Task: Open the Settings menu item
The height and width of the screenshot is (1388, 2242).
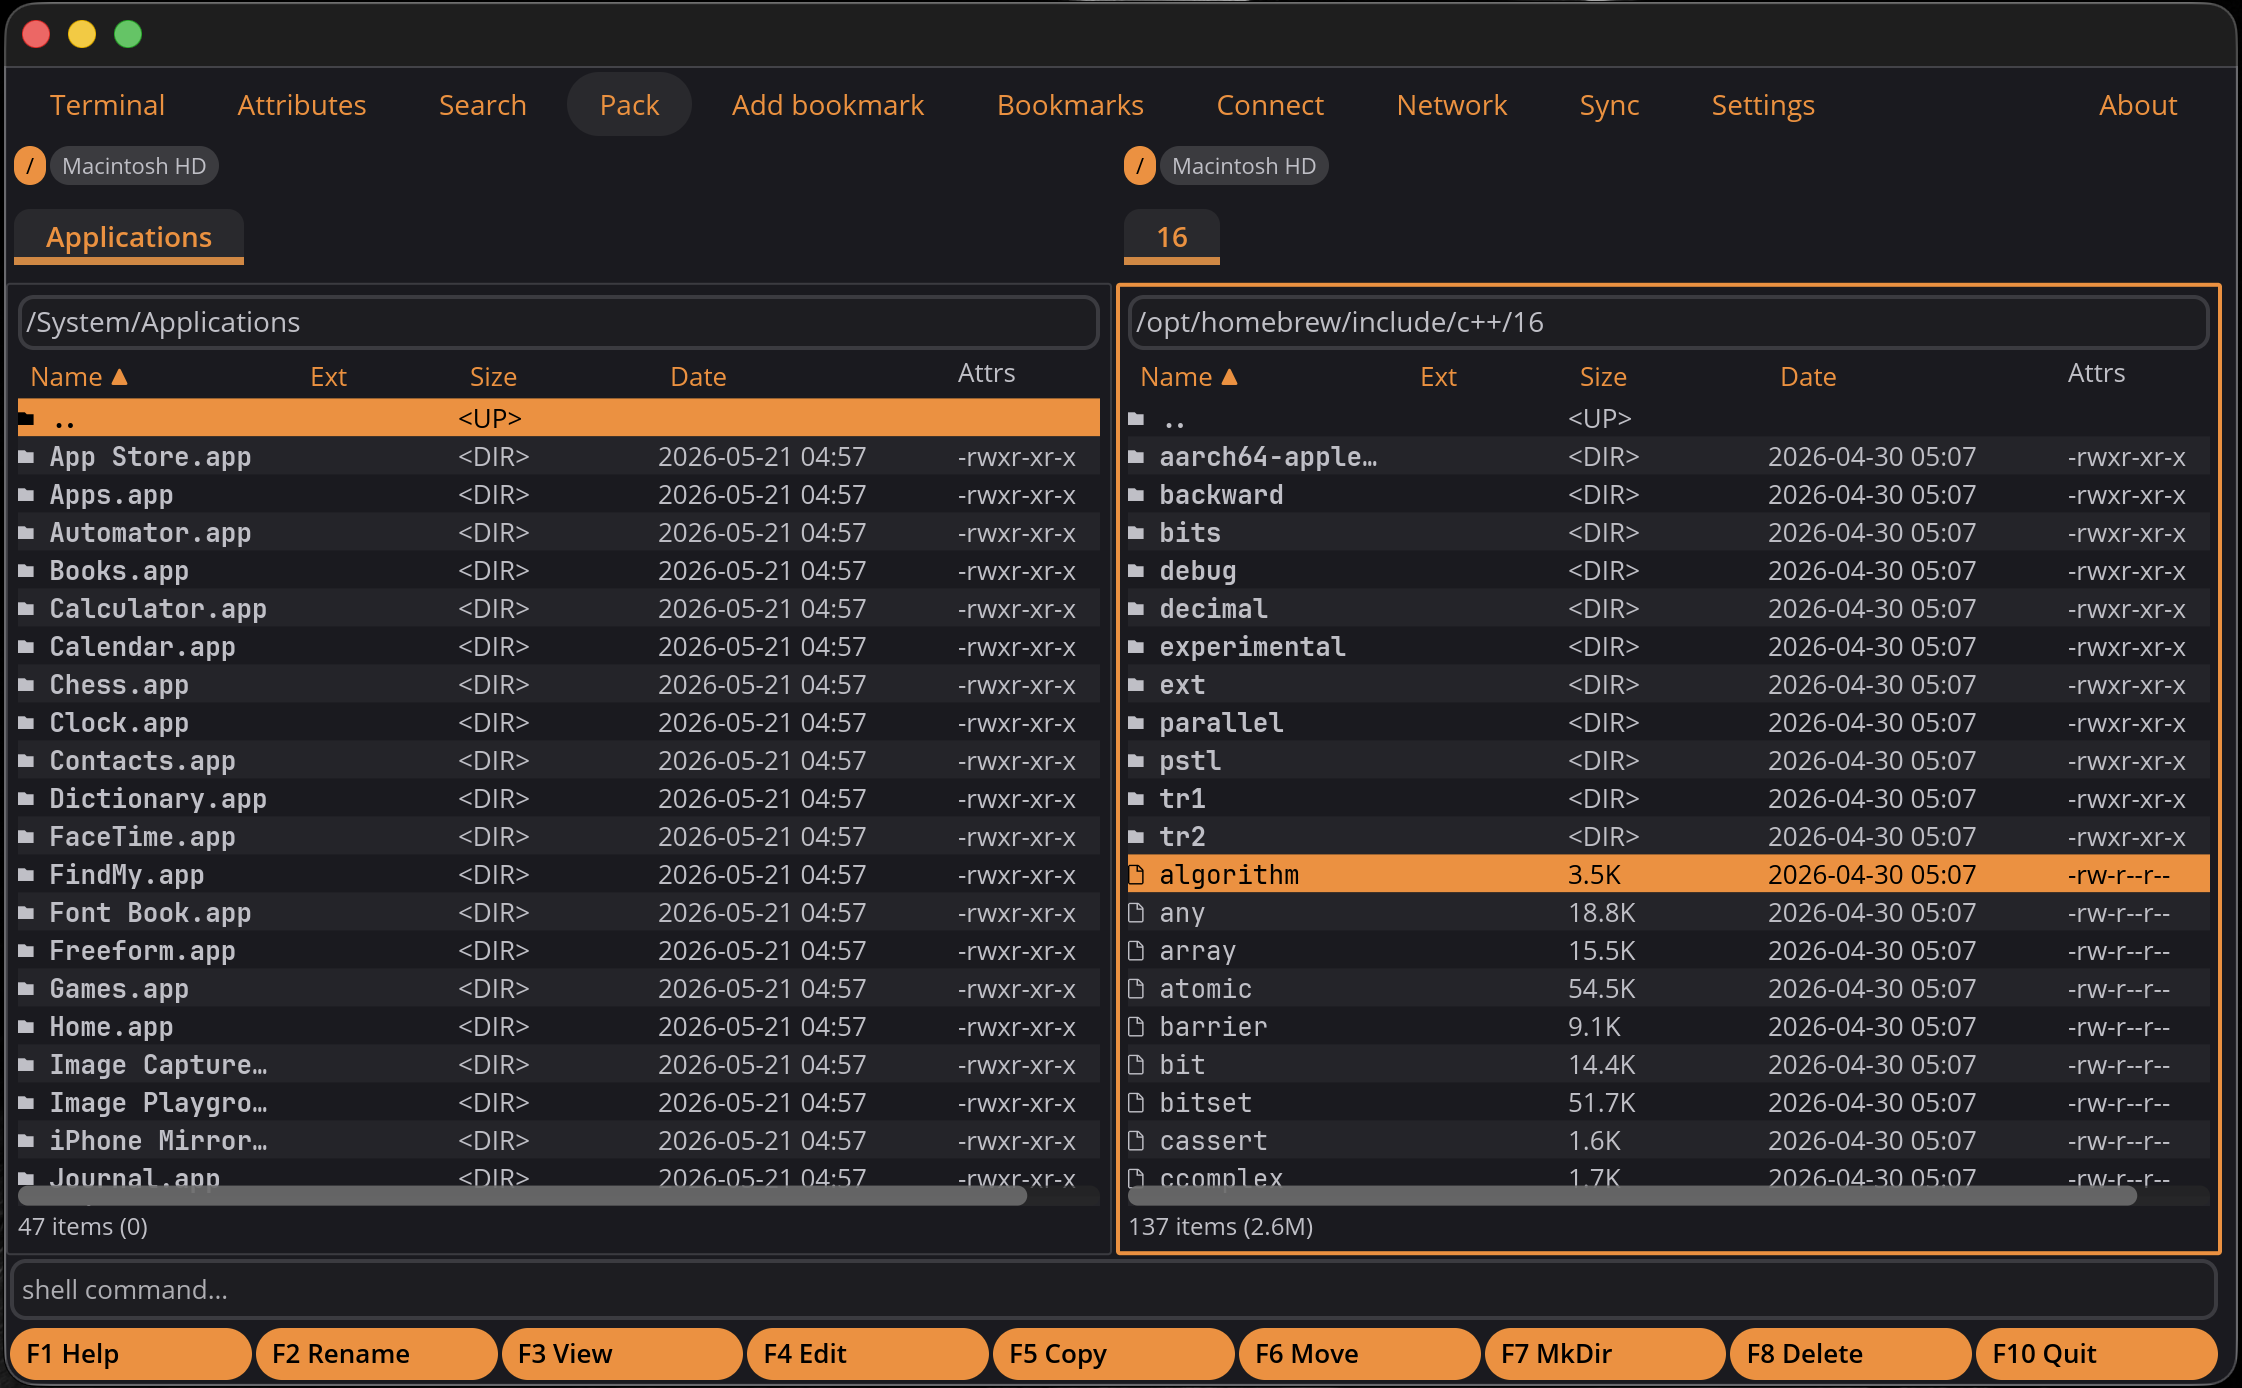Action: 1762,105
